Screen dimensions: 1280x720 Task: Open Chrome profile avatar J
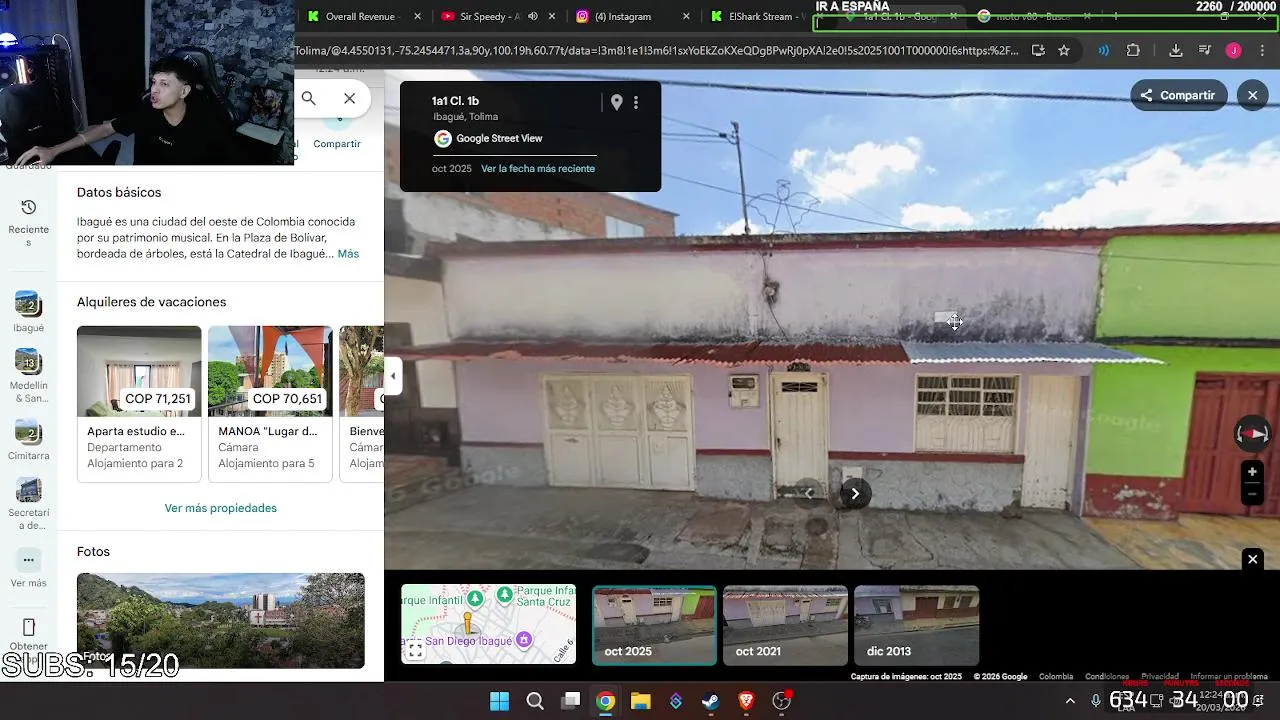(1234, 50)
